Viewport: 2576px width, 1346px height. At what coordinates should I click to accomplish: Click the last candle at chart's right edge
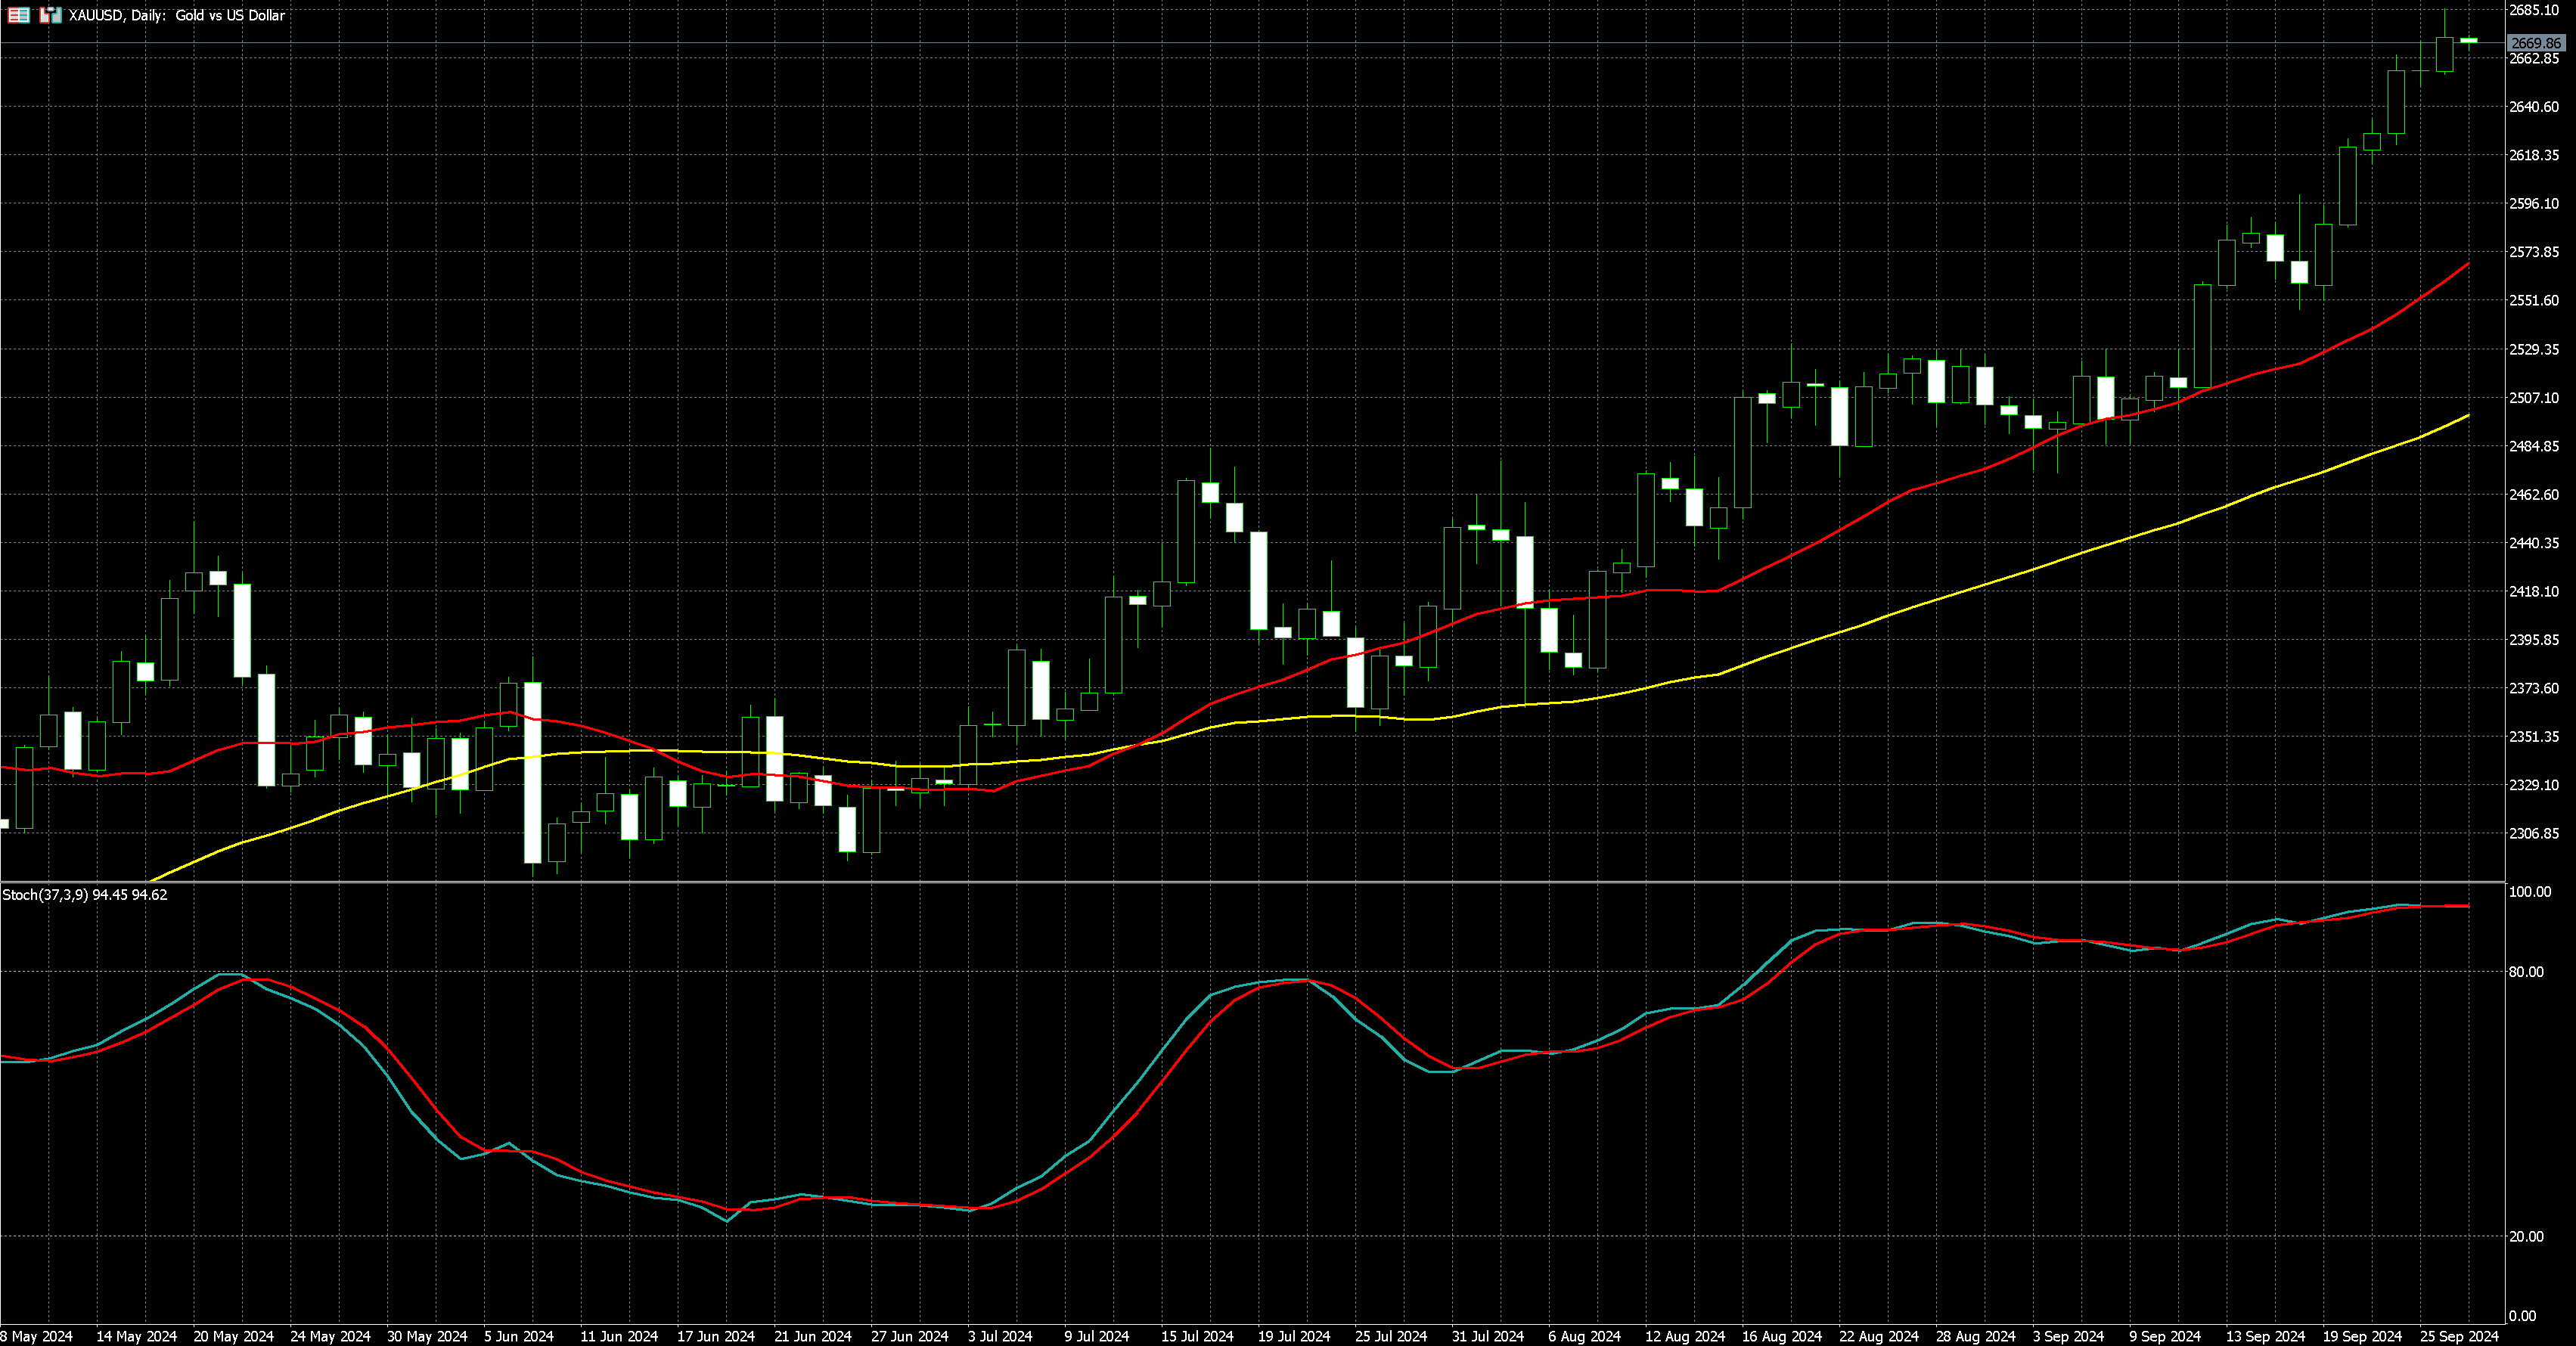tap(2468, 40)
